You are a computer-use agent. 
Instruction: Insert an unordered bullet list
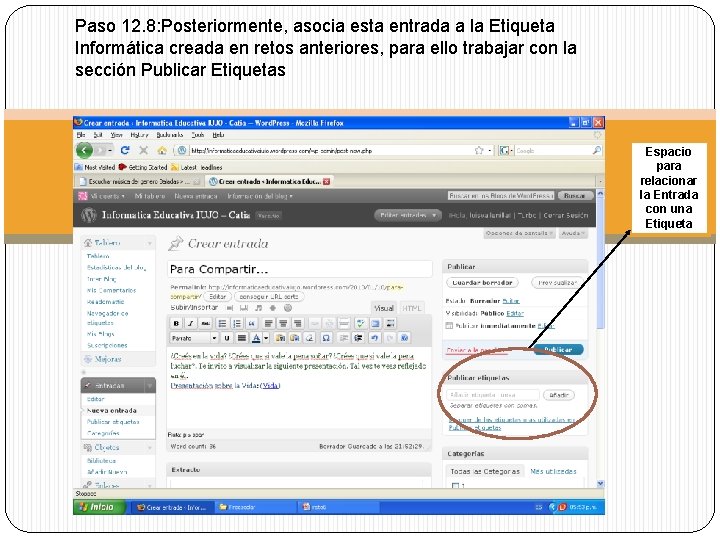coord(222,324)
